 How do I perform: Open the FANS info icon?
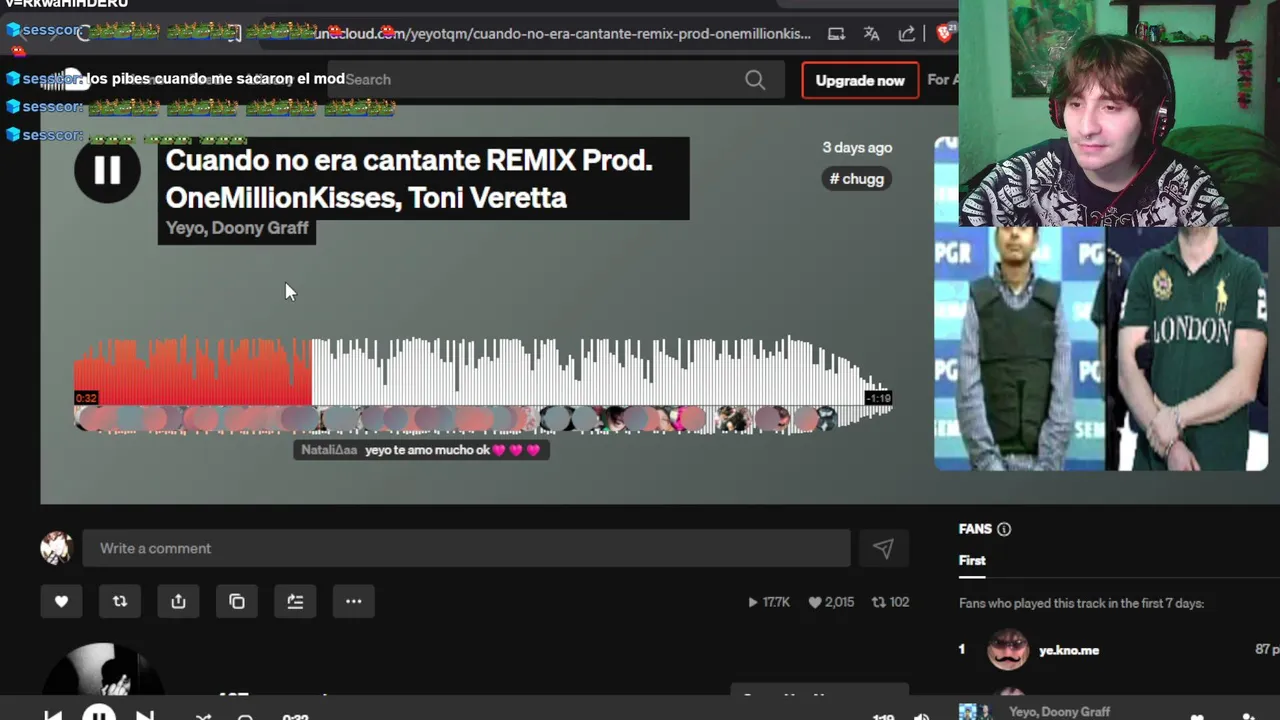click(1004, 529)
